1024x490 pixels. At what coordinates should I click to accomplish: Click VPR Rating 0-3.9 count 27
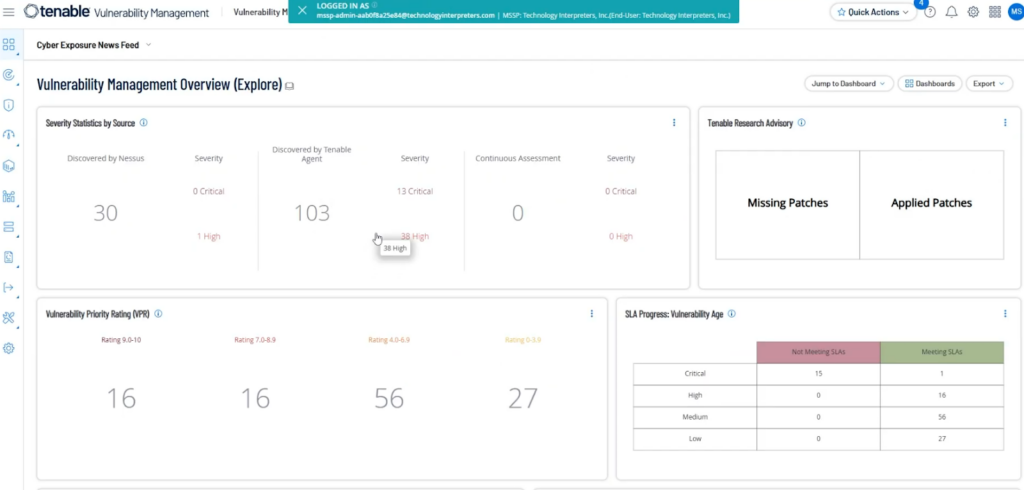click(522, 398)
